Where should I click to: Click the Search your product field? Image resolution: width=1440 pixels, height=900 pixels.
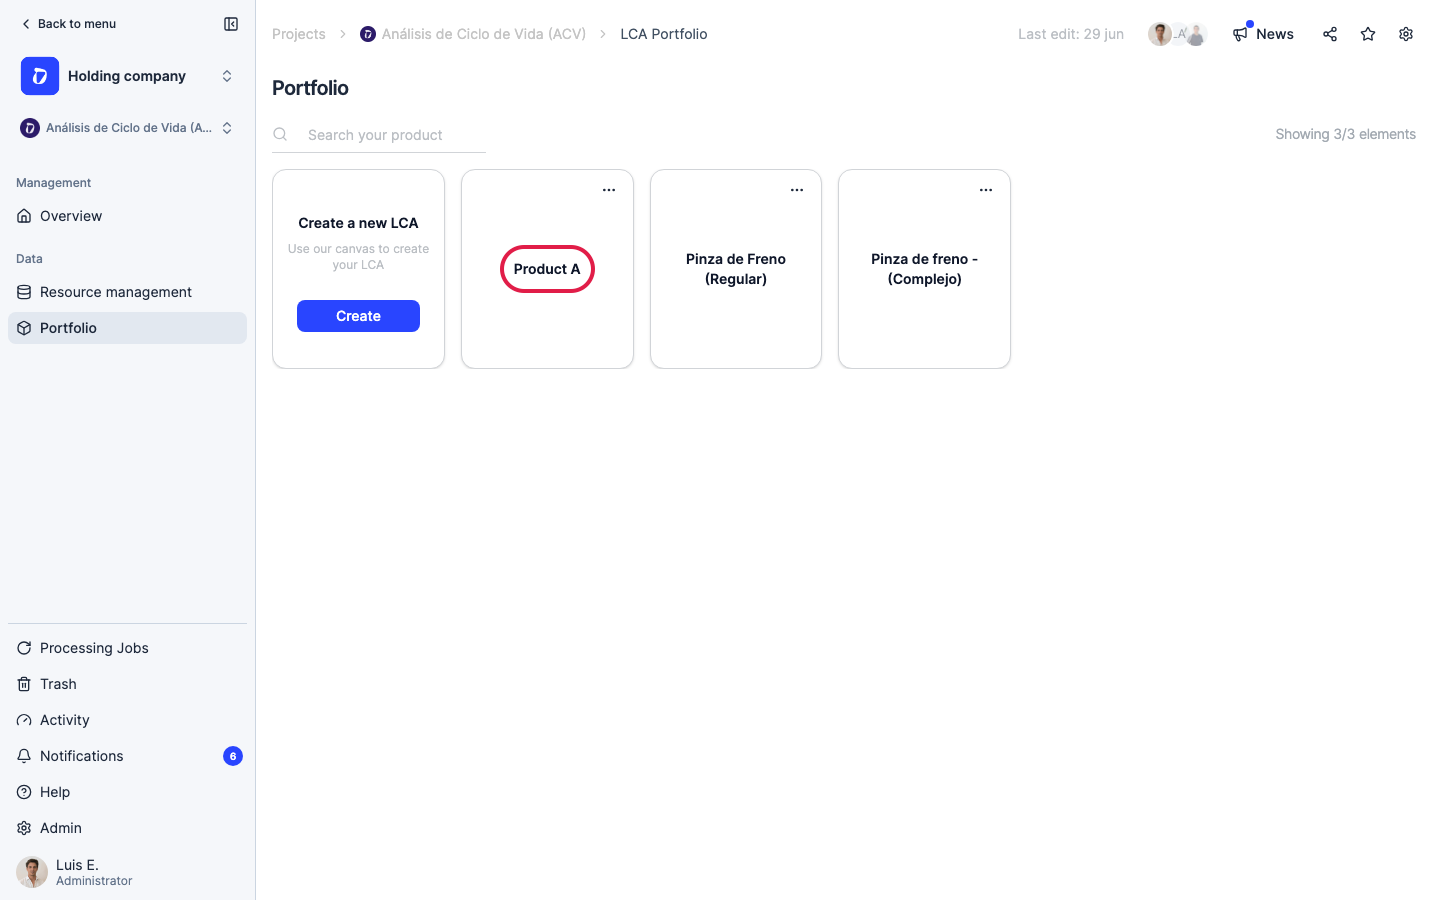(379, 135)
